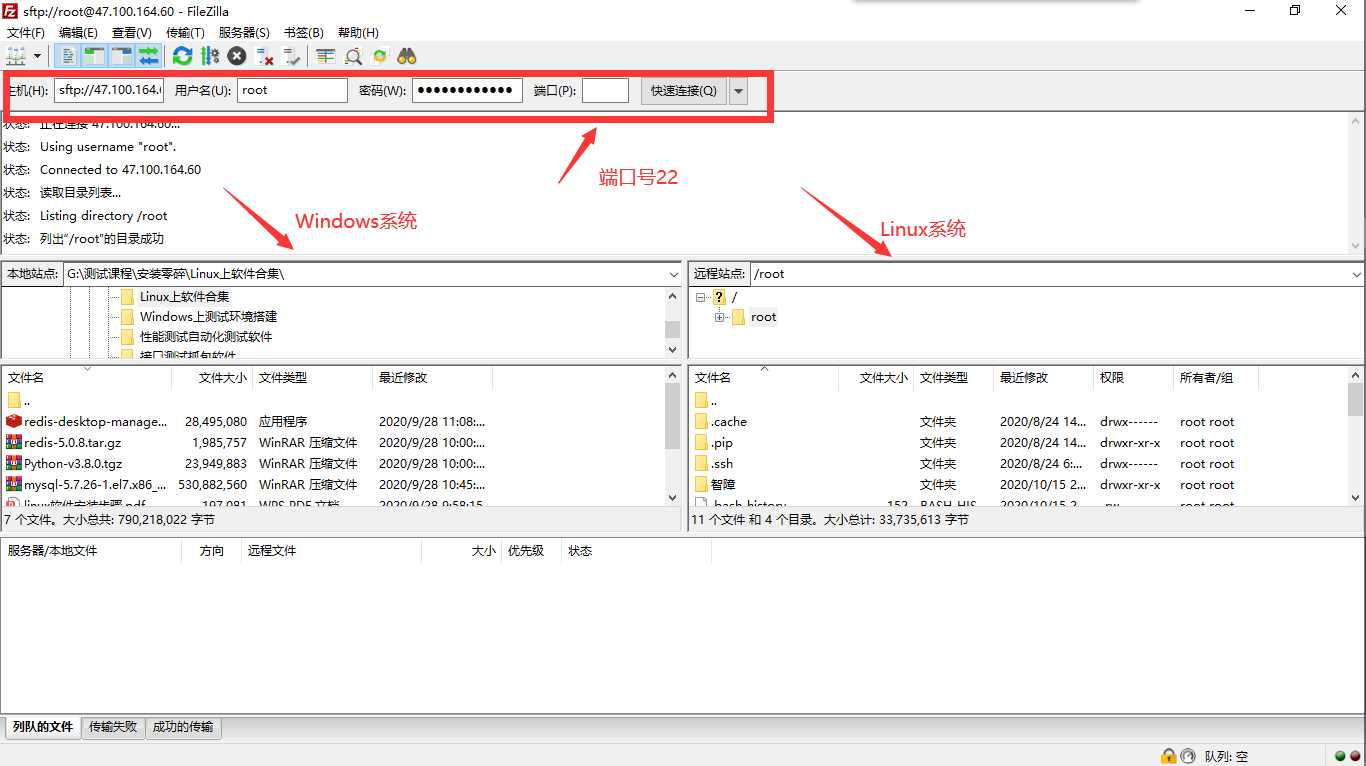Select Windows上测试环境搭建 folder in local tree
This screenshot has width=1366, height=766.
(208, 316)
